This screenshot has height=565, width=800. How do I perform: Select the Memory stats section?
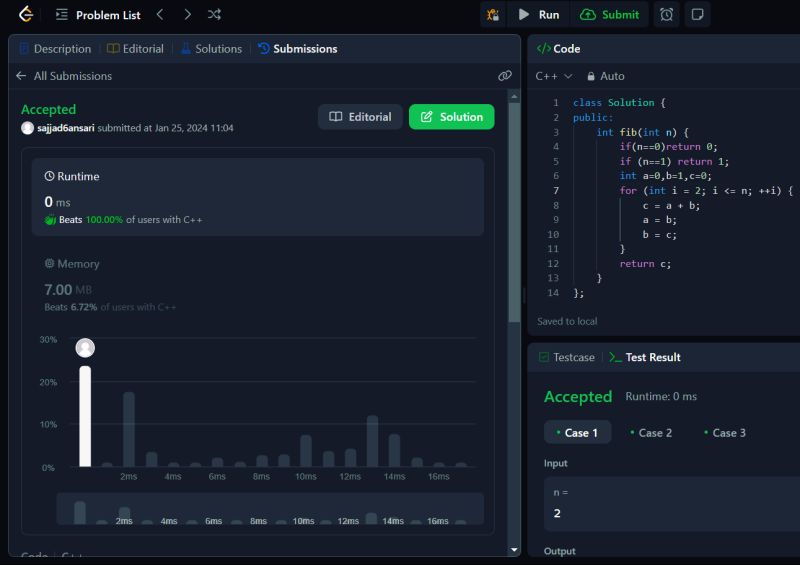pyautogui.click(x=258, y=284)
